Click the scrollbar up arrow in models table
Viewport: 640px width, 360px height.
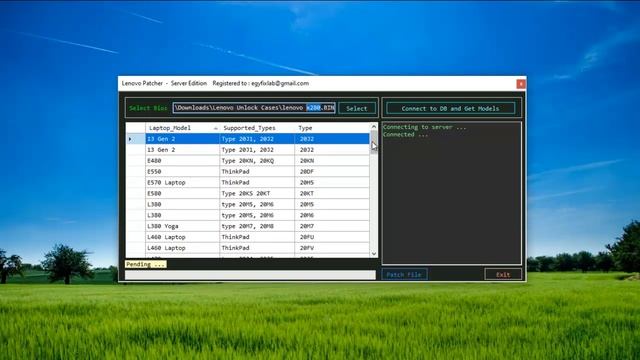pos(374,127)
